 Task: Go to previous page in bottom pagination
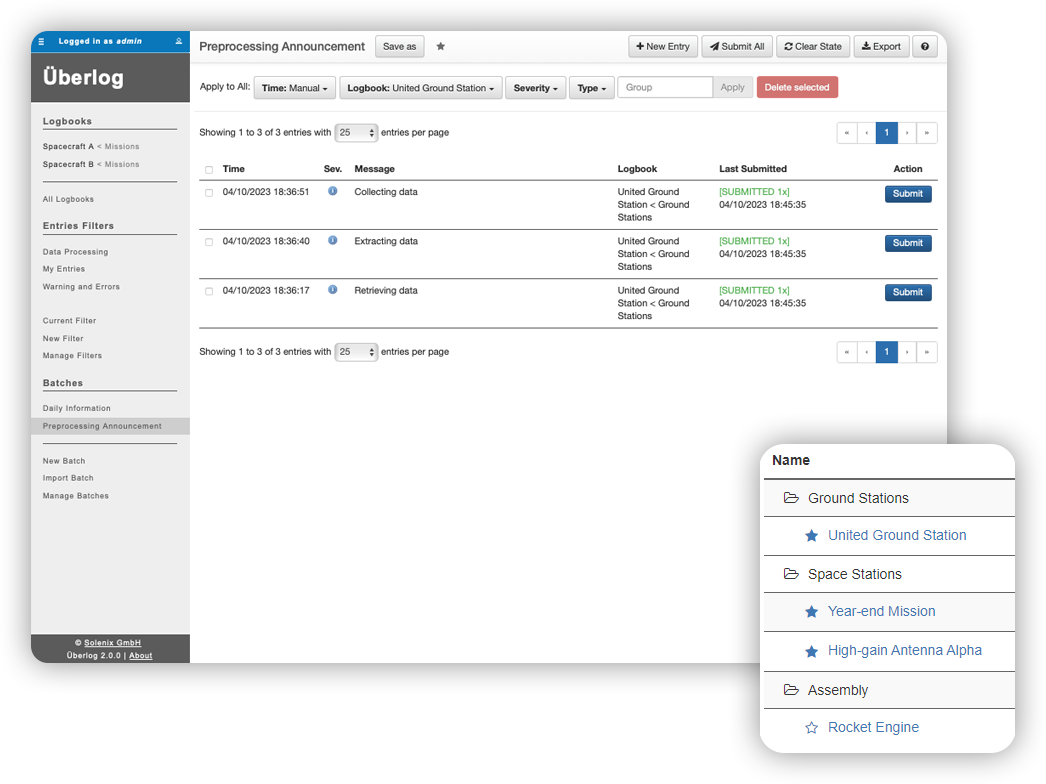(x=867, y=352)
